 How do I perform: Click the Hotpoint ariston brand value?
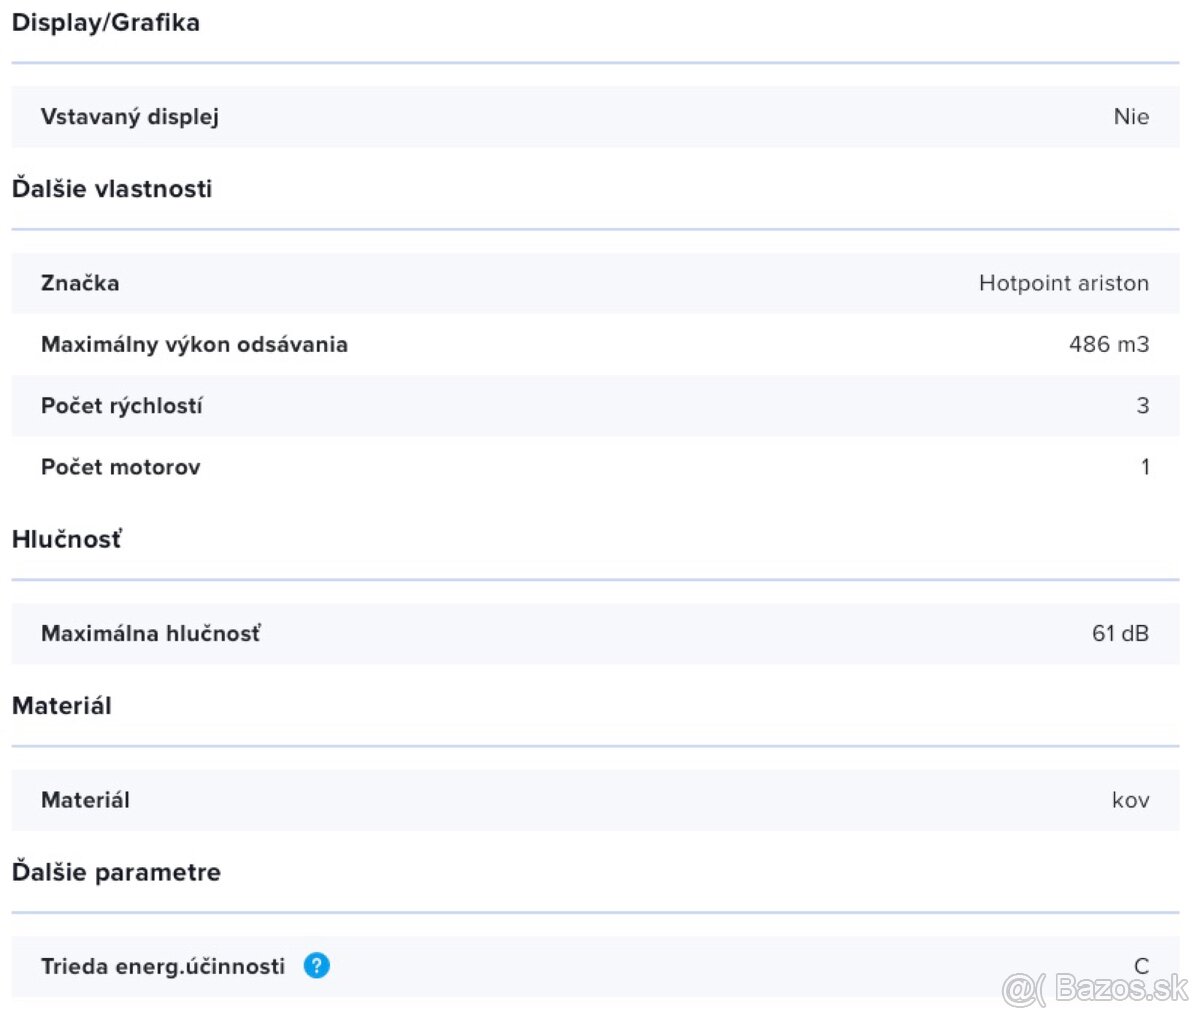pyautogui.click(x=1063, y=283)
